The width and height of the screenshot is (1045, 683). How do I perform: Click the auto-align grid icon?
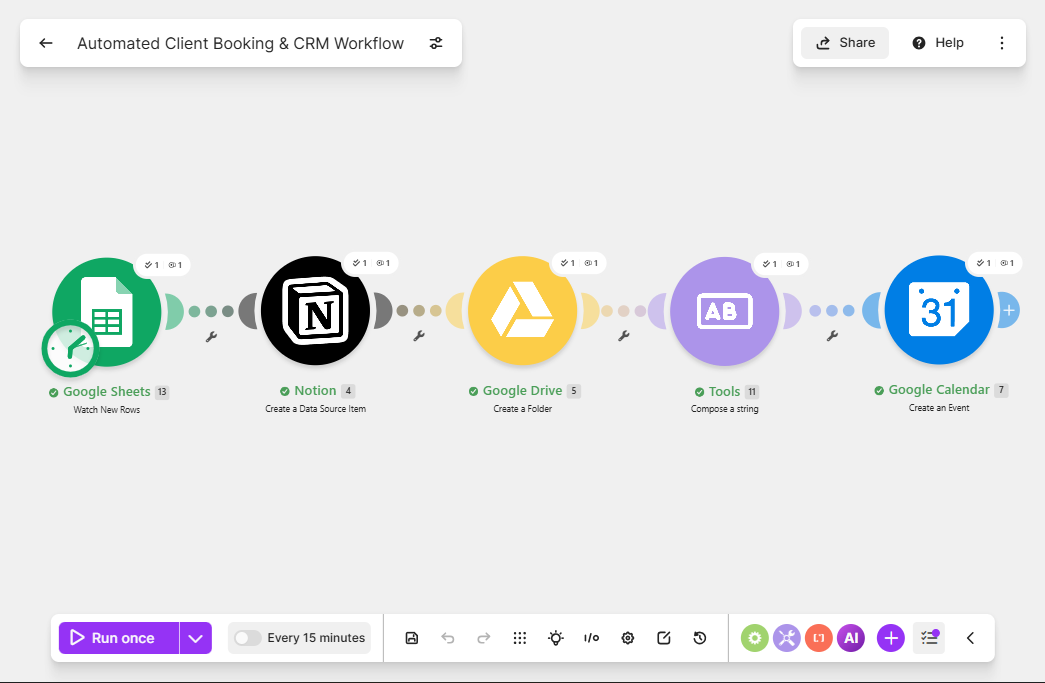point(520,638)
